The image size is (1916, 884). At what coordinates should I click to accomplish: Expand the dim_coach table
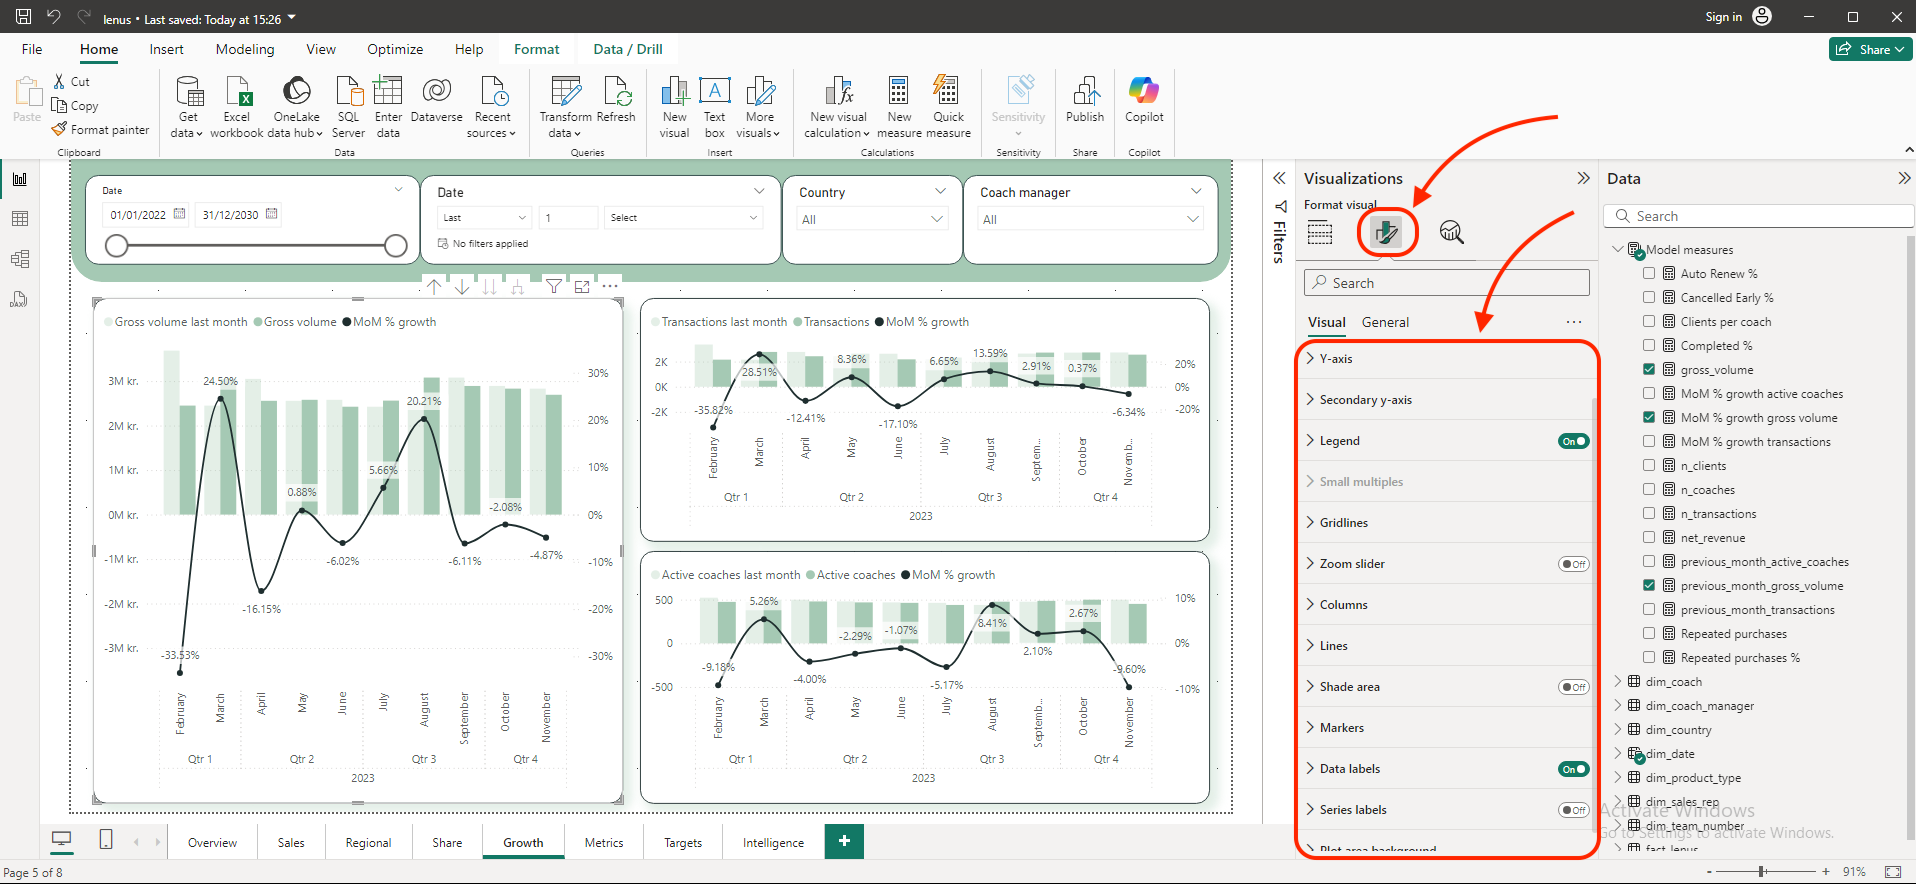pos(1618,681)
